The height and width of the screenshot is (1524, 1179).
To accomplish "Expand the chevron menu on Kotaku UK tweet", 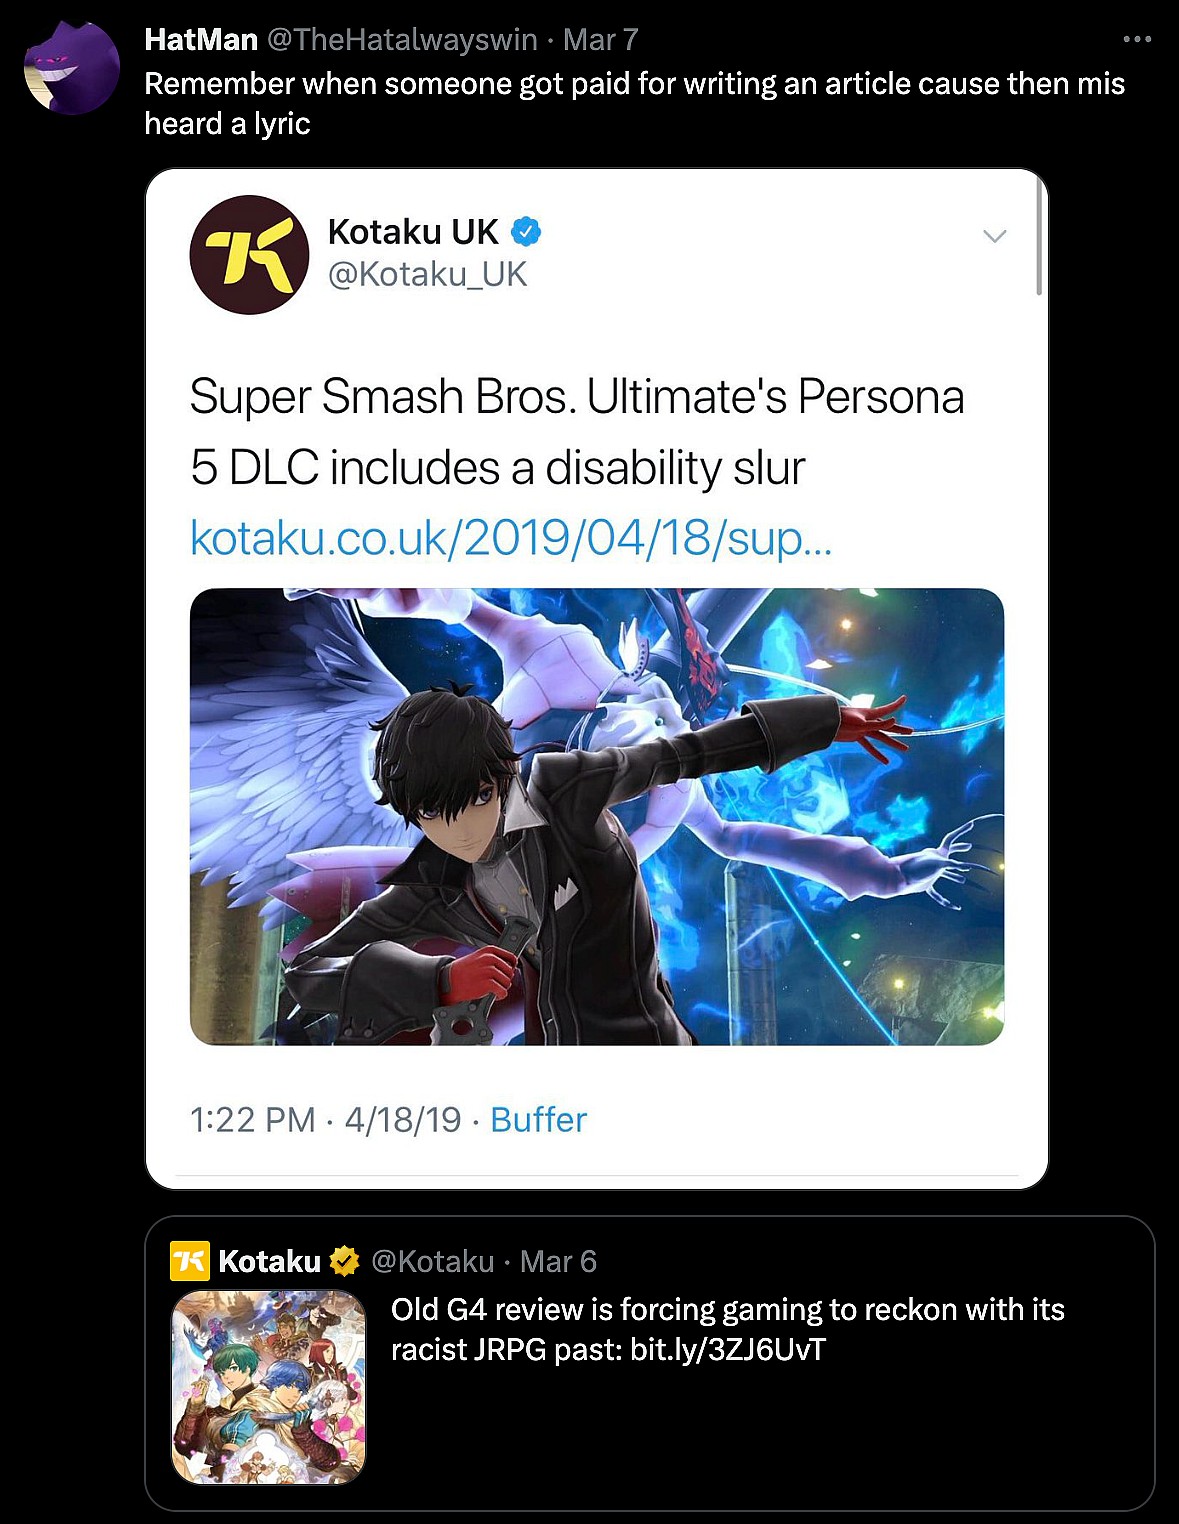I will (994, 236).
